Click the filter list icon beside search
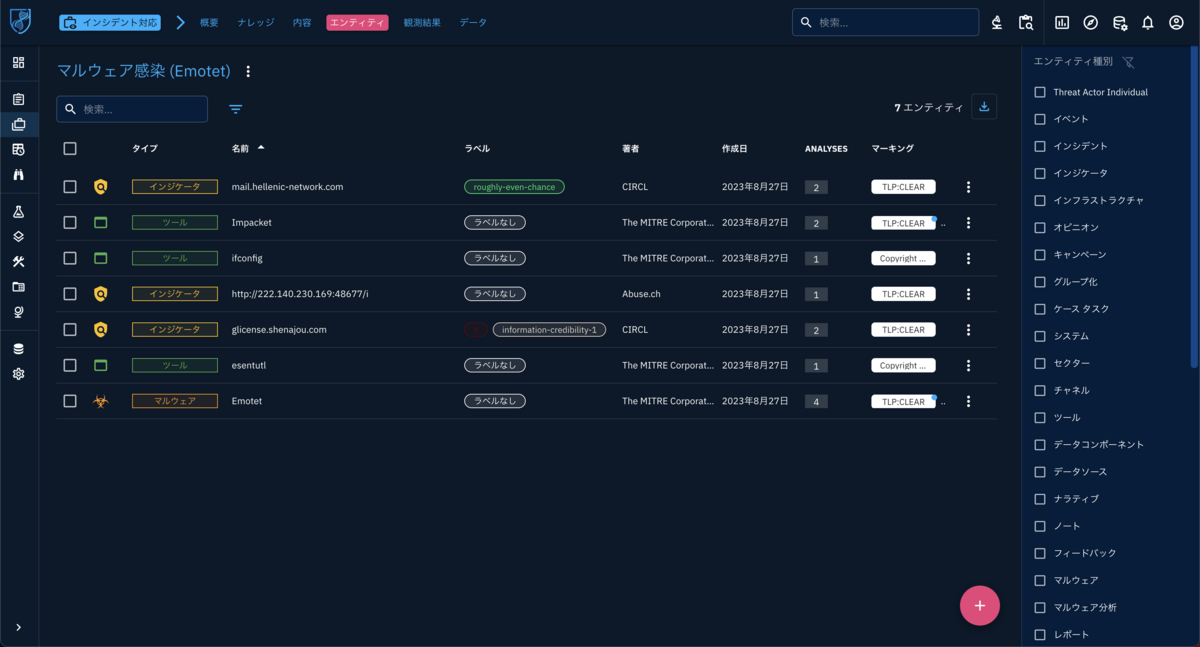Viewport: 1200px width, 647px height. pyautogui.click(x=236, y=109)
